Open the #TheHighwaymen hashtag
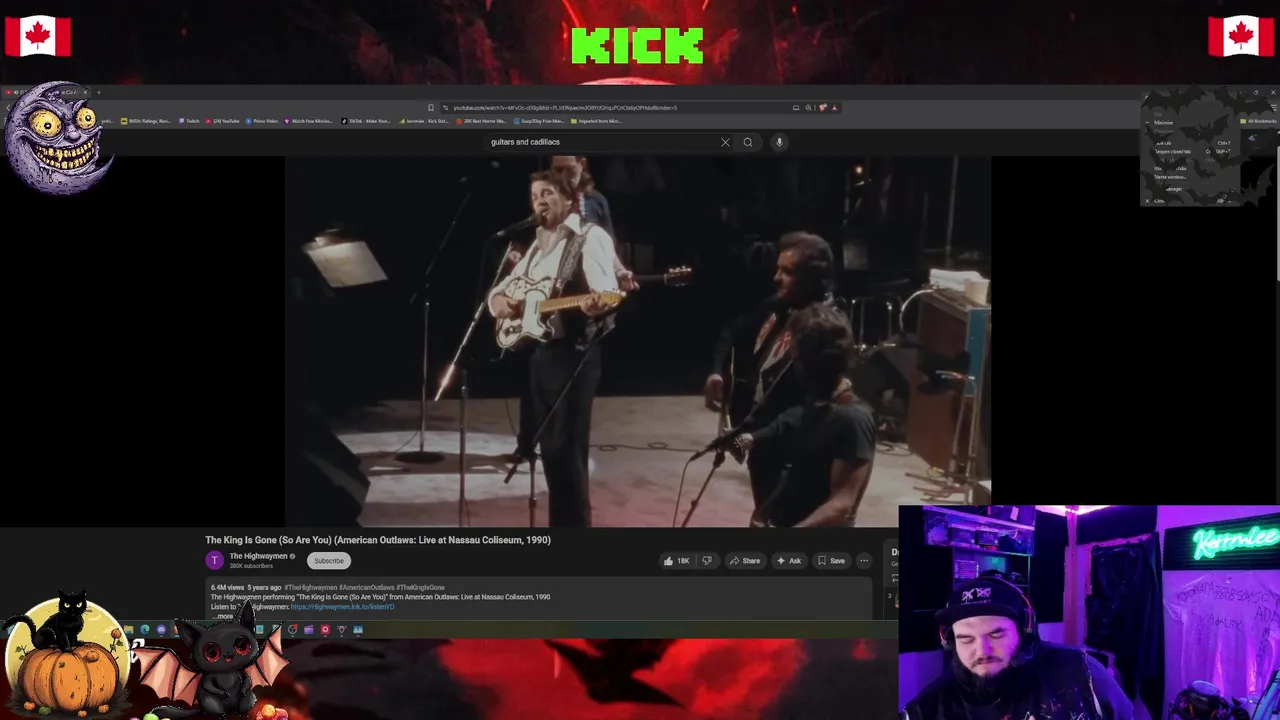 click(311, 588)
